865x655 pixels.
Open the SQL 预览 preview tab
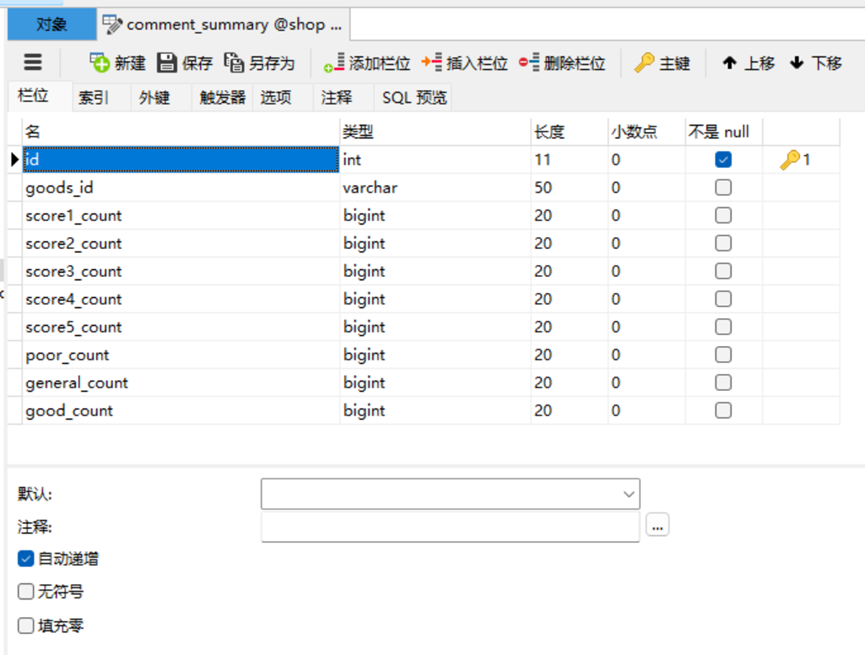tap(414, 98)
